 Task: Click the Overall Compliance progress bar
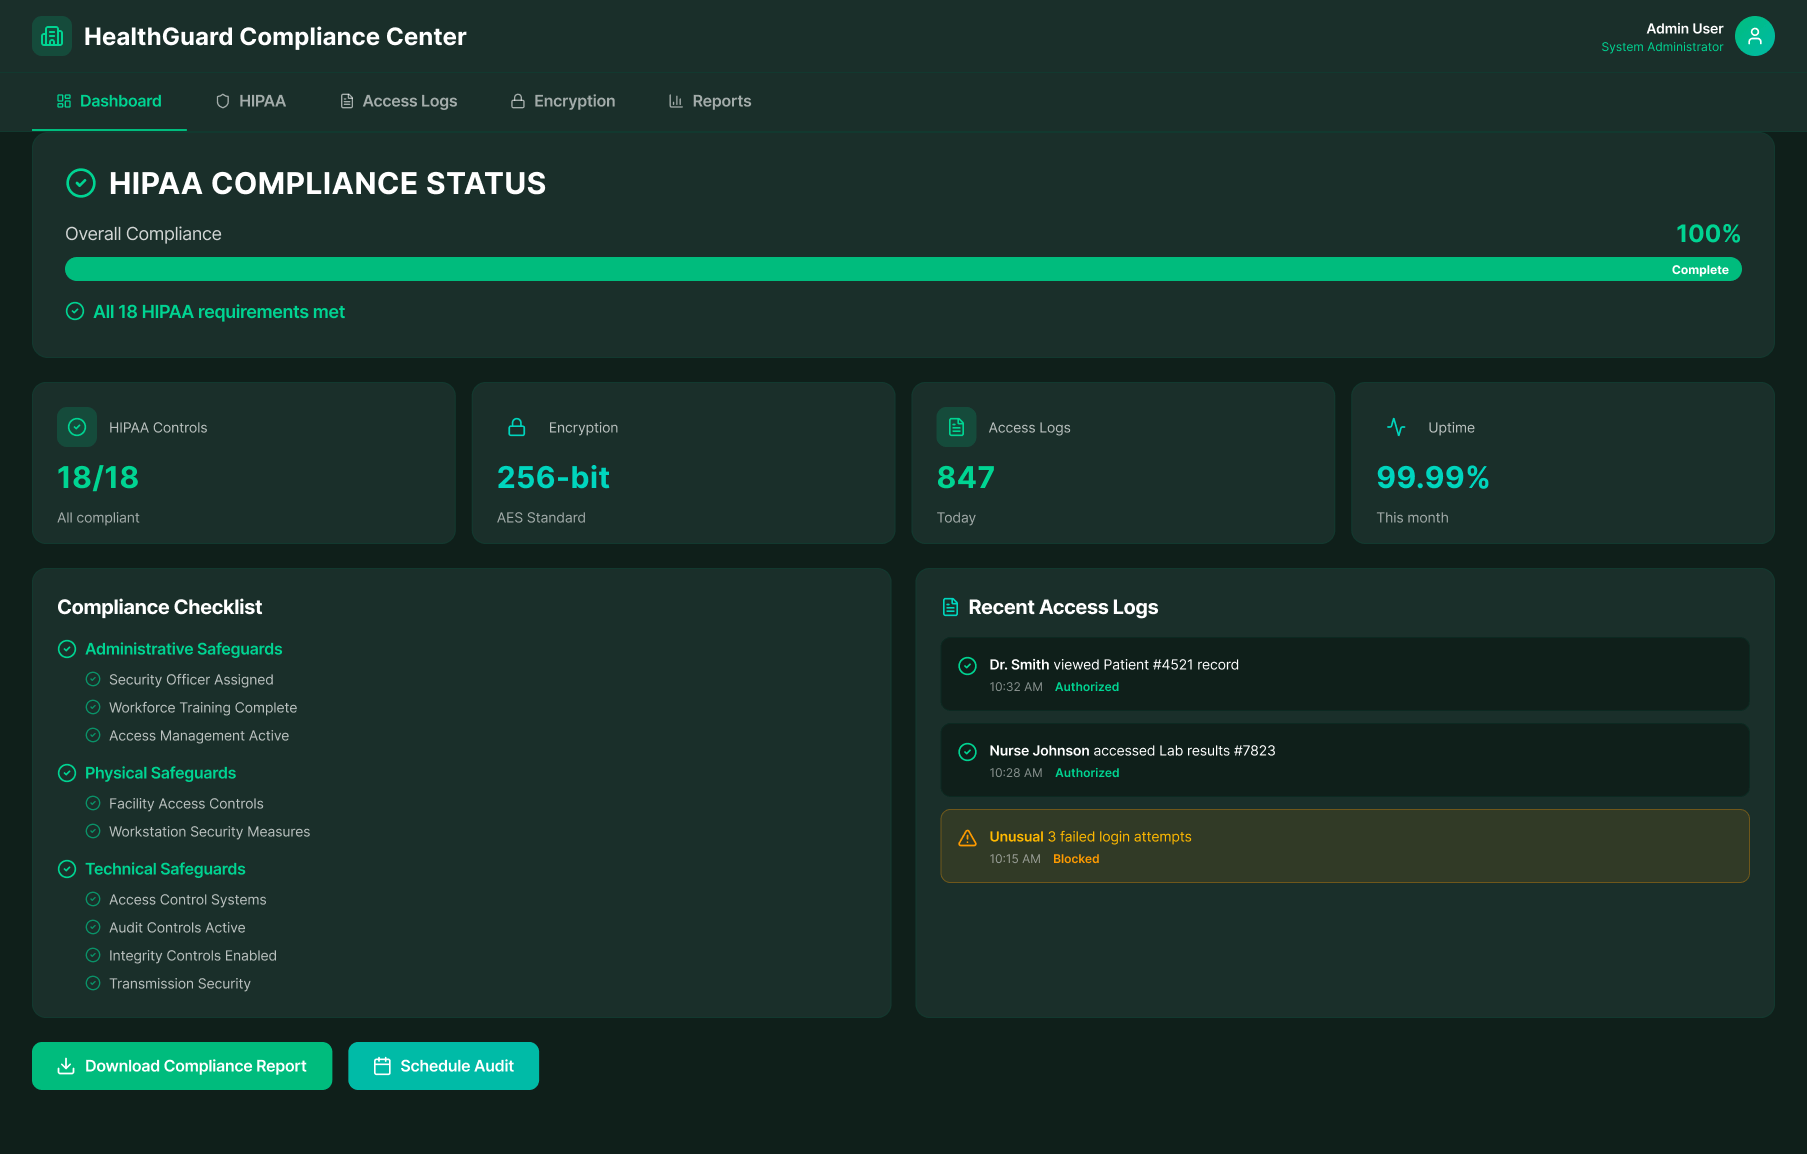tap(903, 269)
